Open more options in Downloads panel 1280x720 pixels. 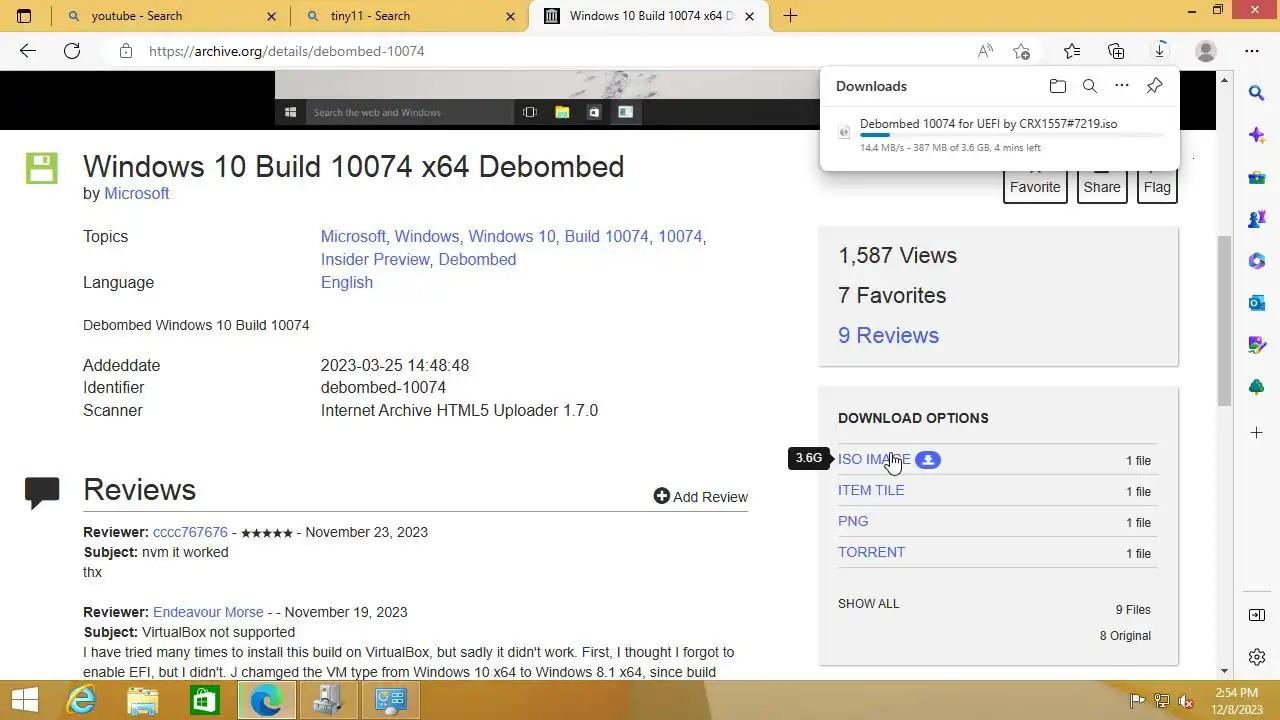pyautogui.click(x=1122, y=86)
